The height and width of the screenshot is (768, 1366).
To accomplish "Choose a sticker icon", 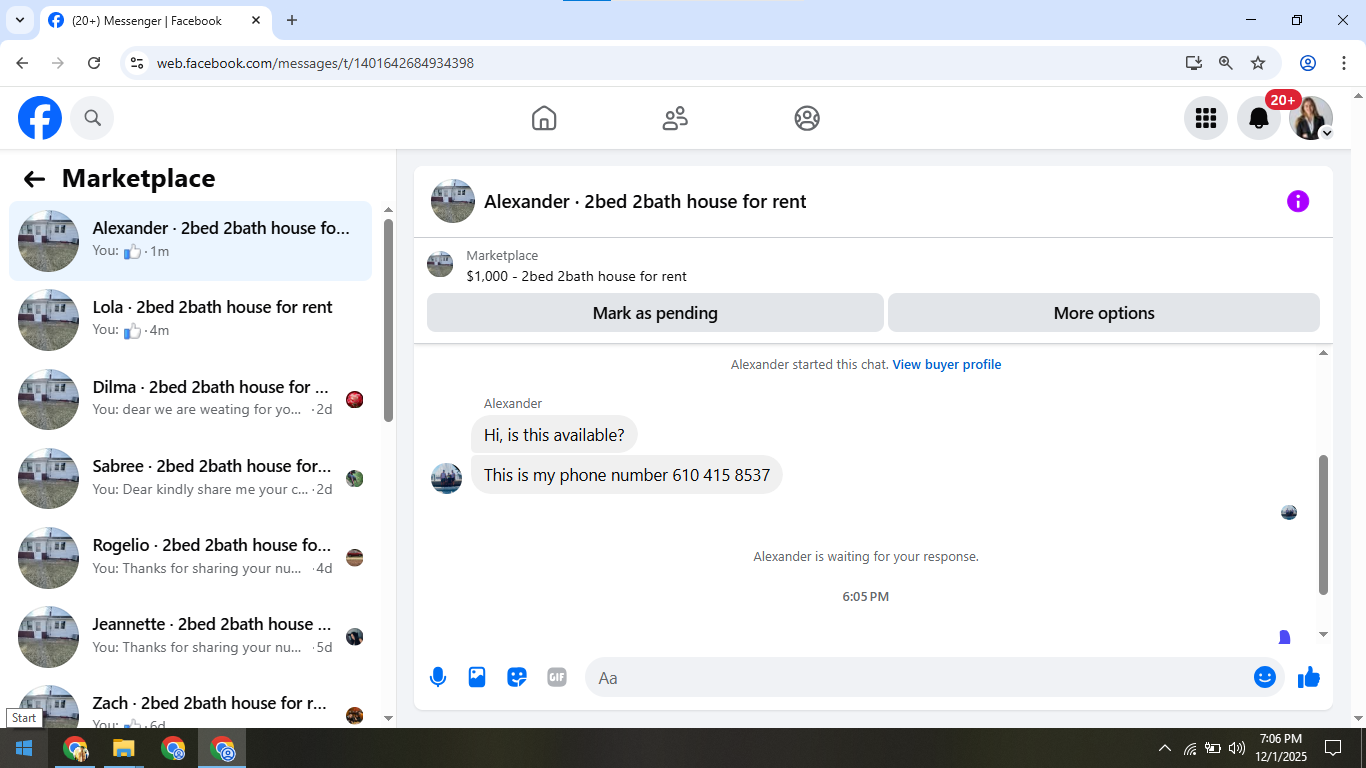I will [x=517, y=677].
